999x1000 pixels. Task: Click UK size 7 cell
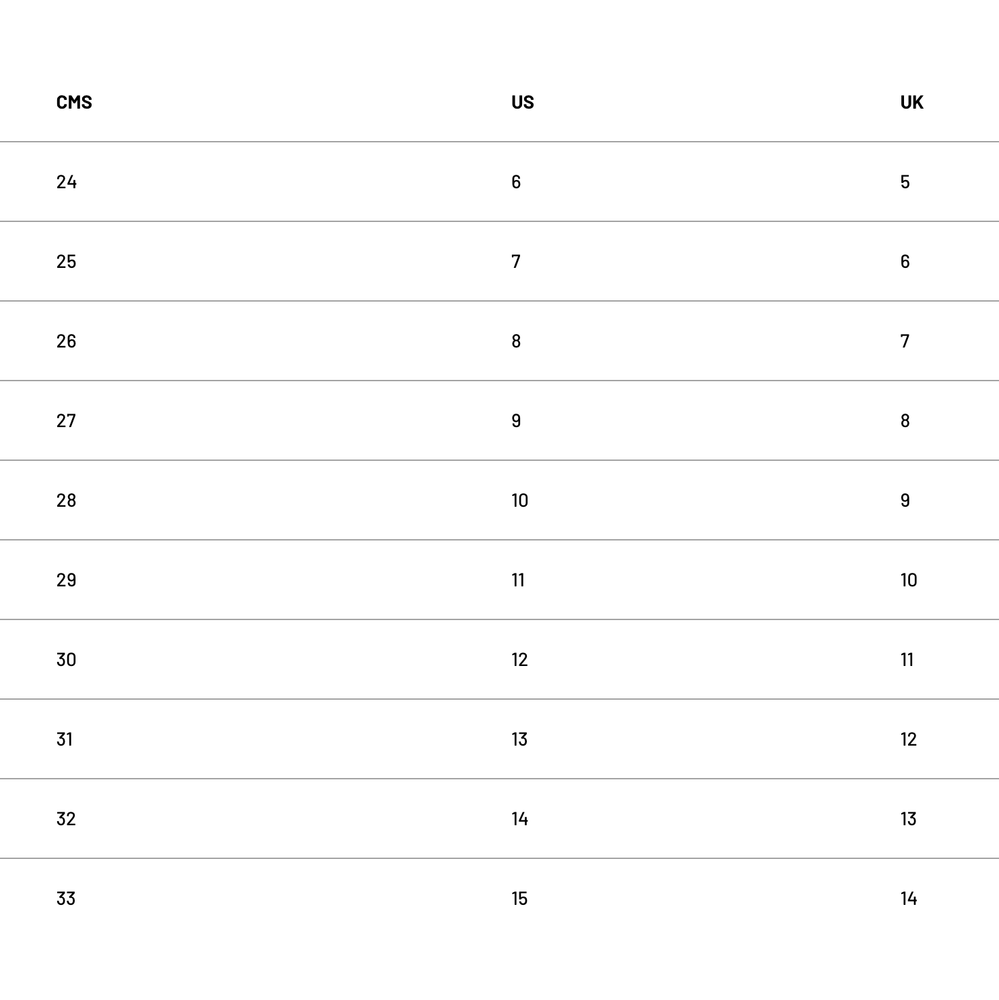pyautogui.click(x=905, y=341)
